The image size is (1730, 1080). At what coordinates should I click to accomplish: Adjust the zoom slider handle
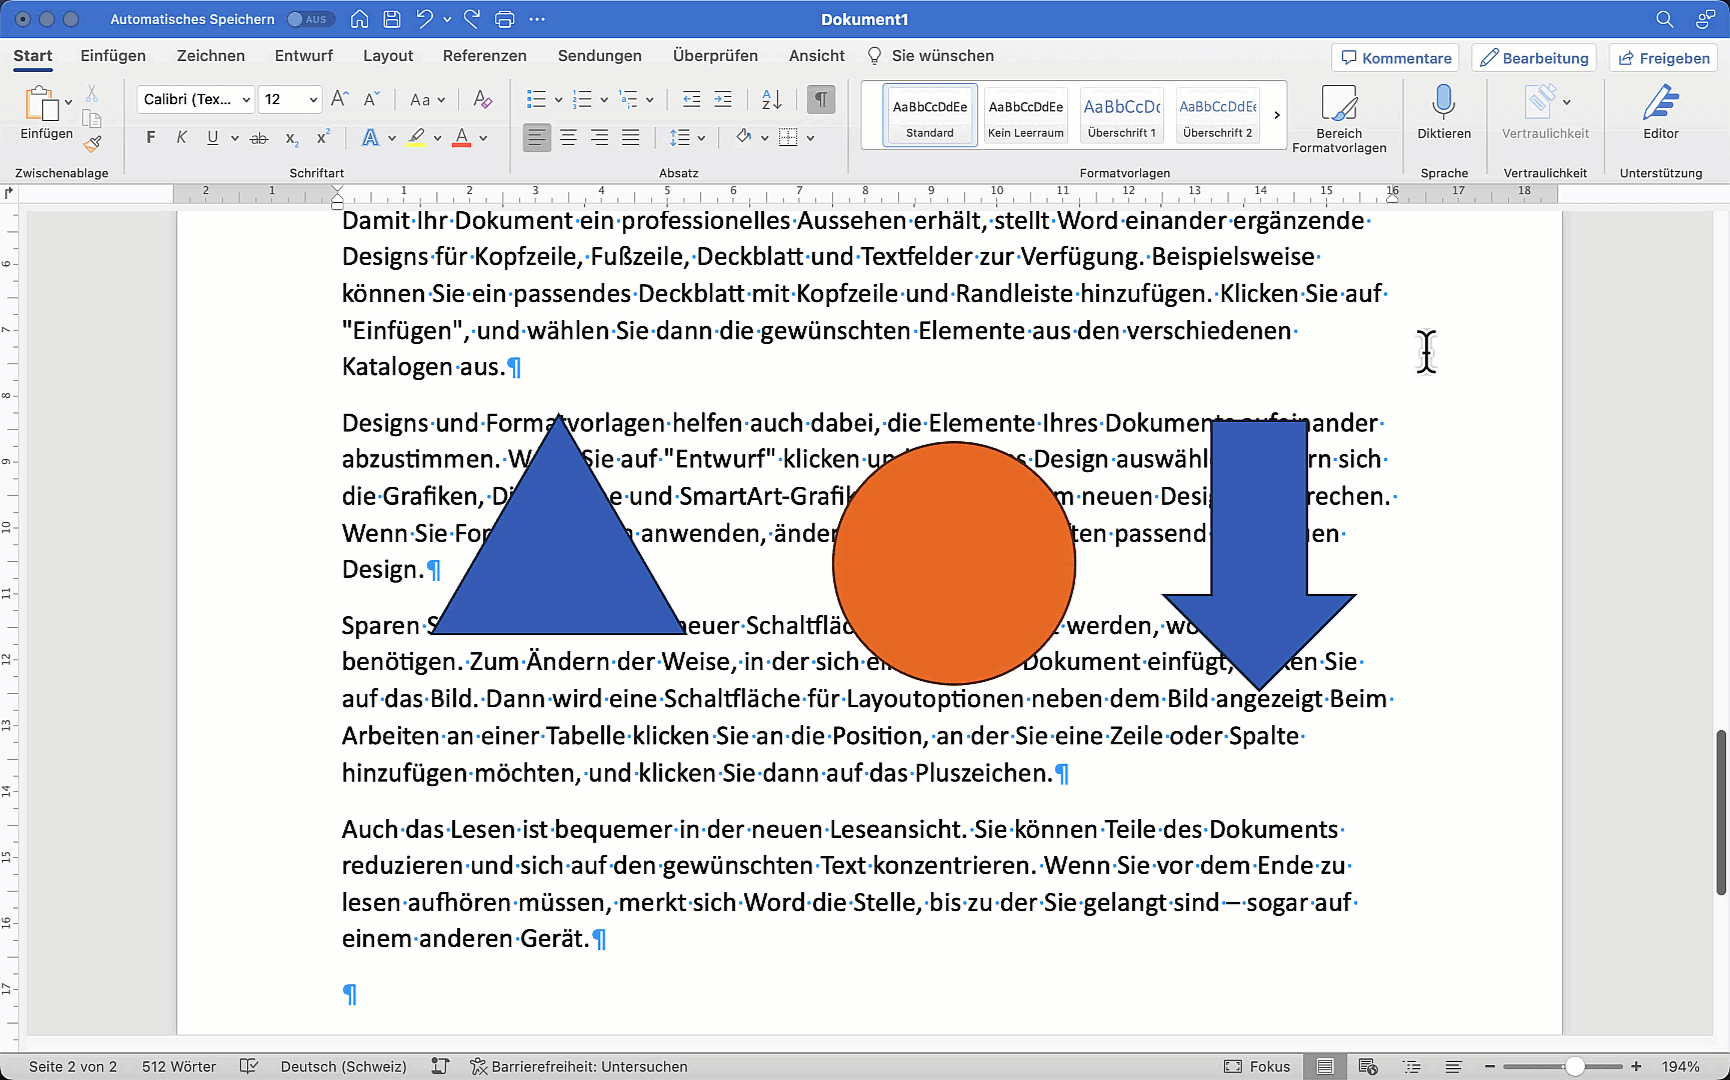click(x=1574, y=1067)
